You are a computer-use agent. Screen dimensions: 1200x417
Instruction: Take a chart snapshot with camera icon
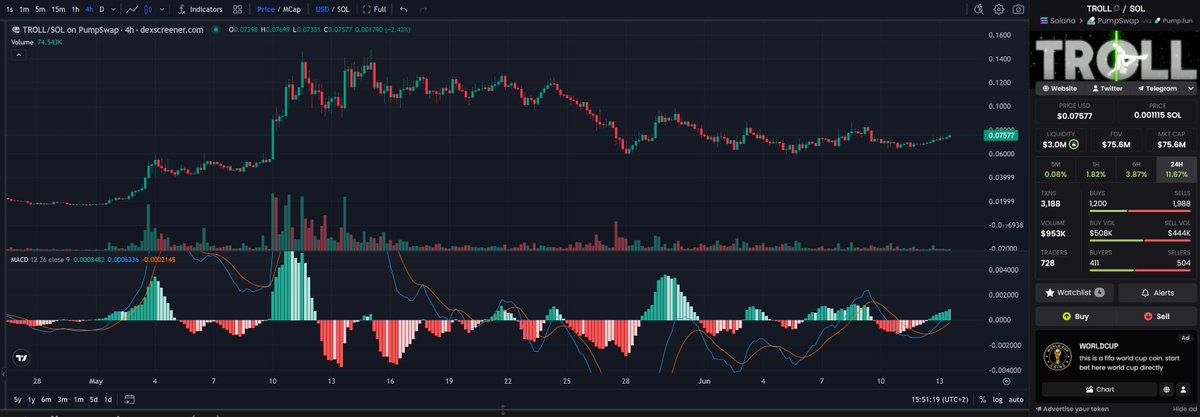coord(1018,9)
